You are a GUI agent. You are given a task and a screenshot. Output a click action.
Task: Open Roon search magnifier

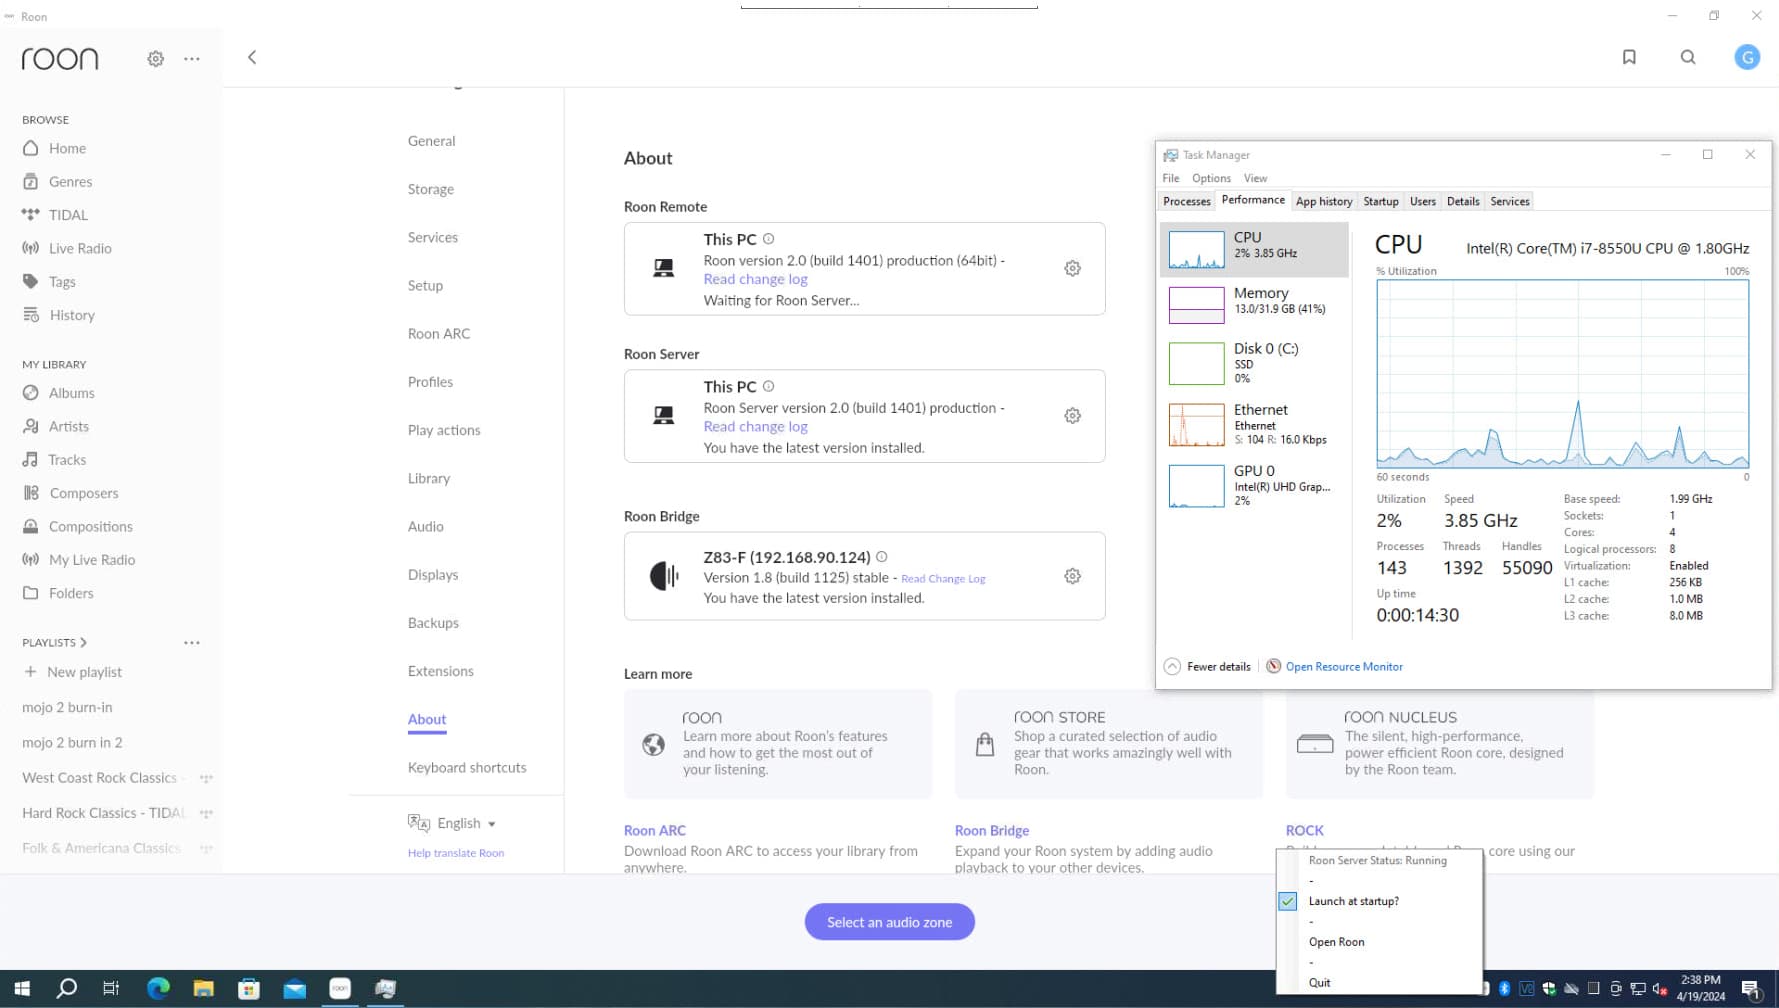[1688, 57]
